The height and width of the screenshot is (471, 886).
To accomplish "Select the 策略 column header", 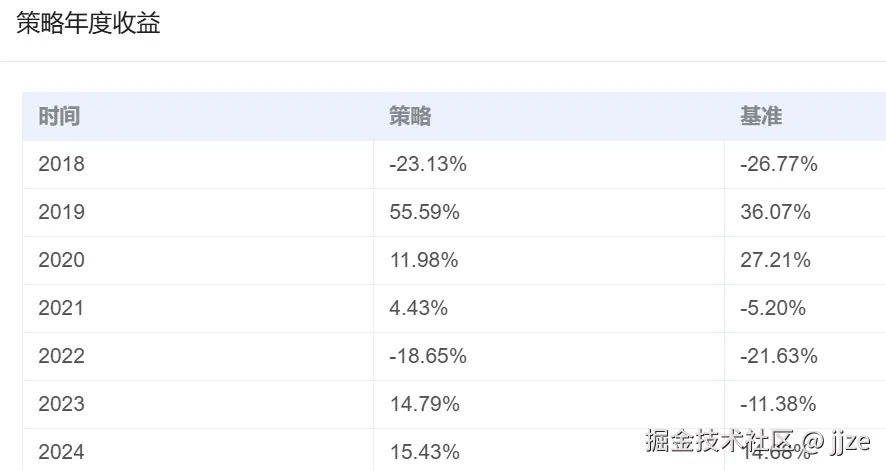I will pyautogui.click(x=410, y=117).
